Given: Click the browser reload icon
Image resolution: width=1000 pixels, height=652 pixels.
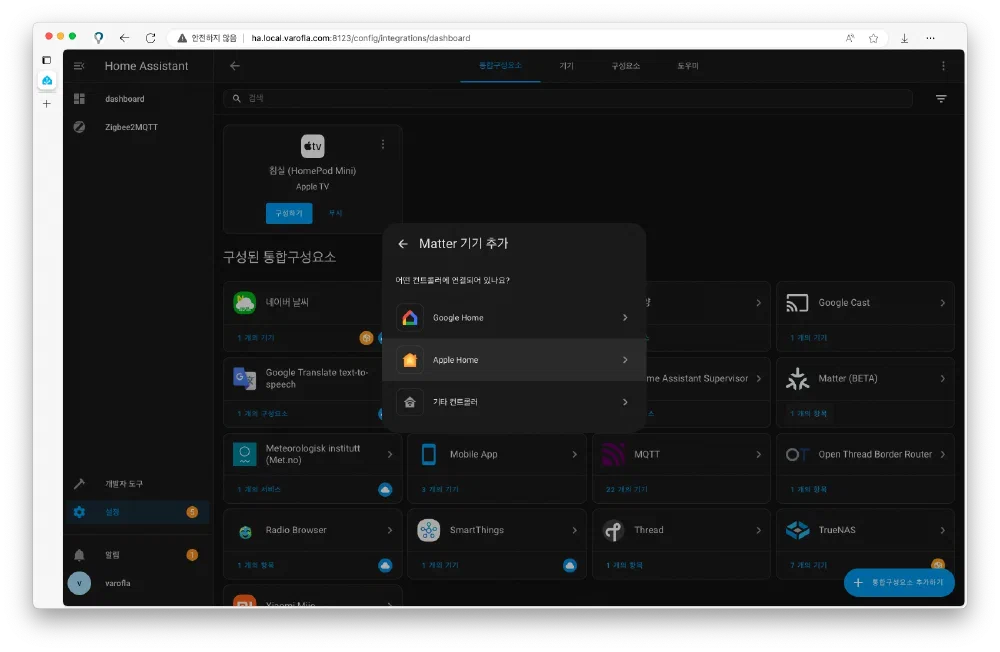Looking at the screenshot, I should (x=151, y=38).
